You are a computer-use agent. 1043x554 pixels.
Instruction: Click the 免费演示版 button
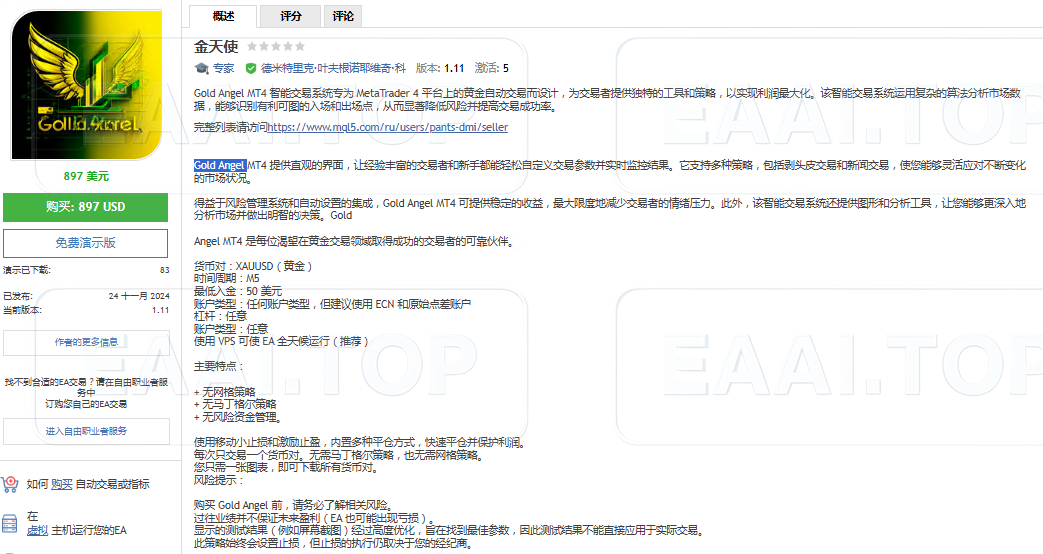85,243
